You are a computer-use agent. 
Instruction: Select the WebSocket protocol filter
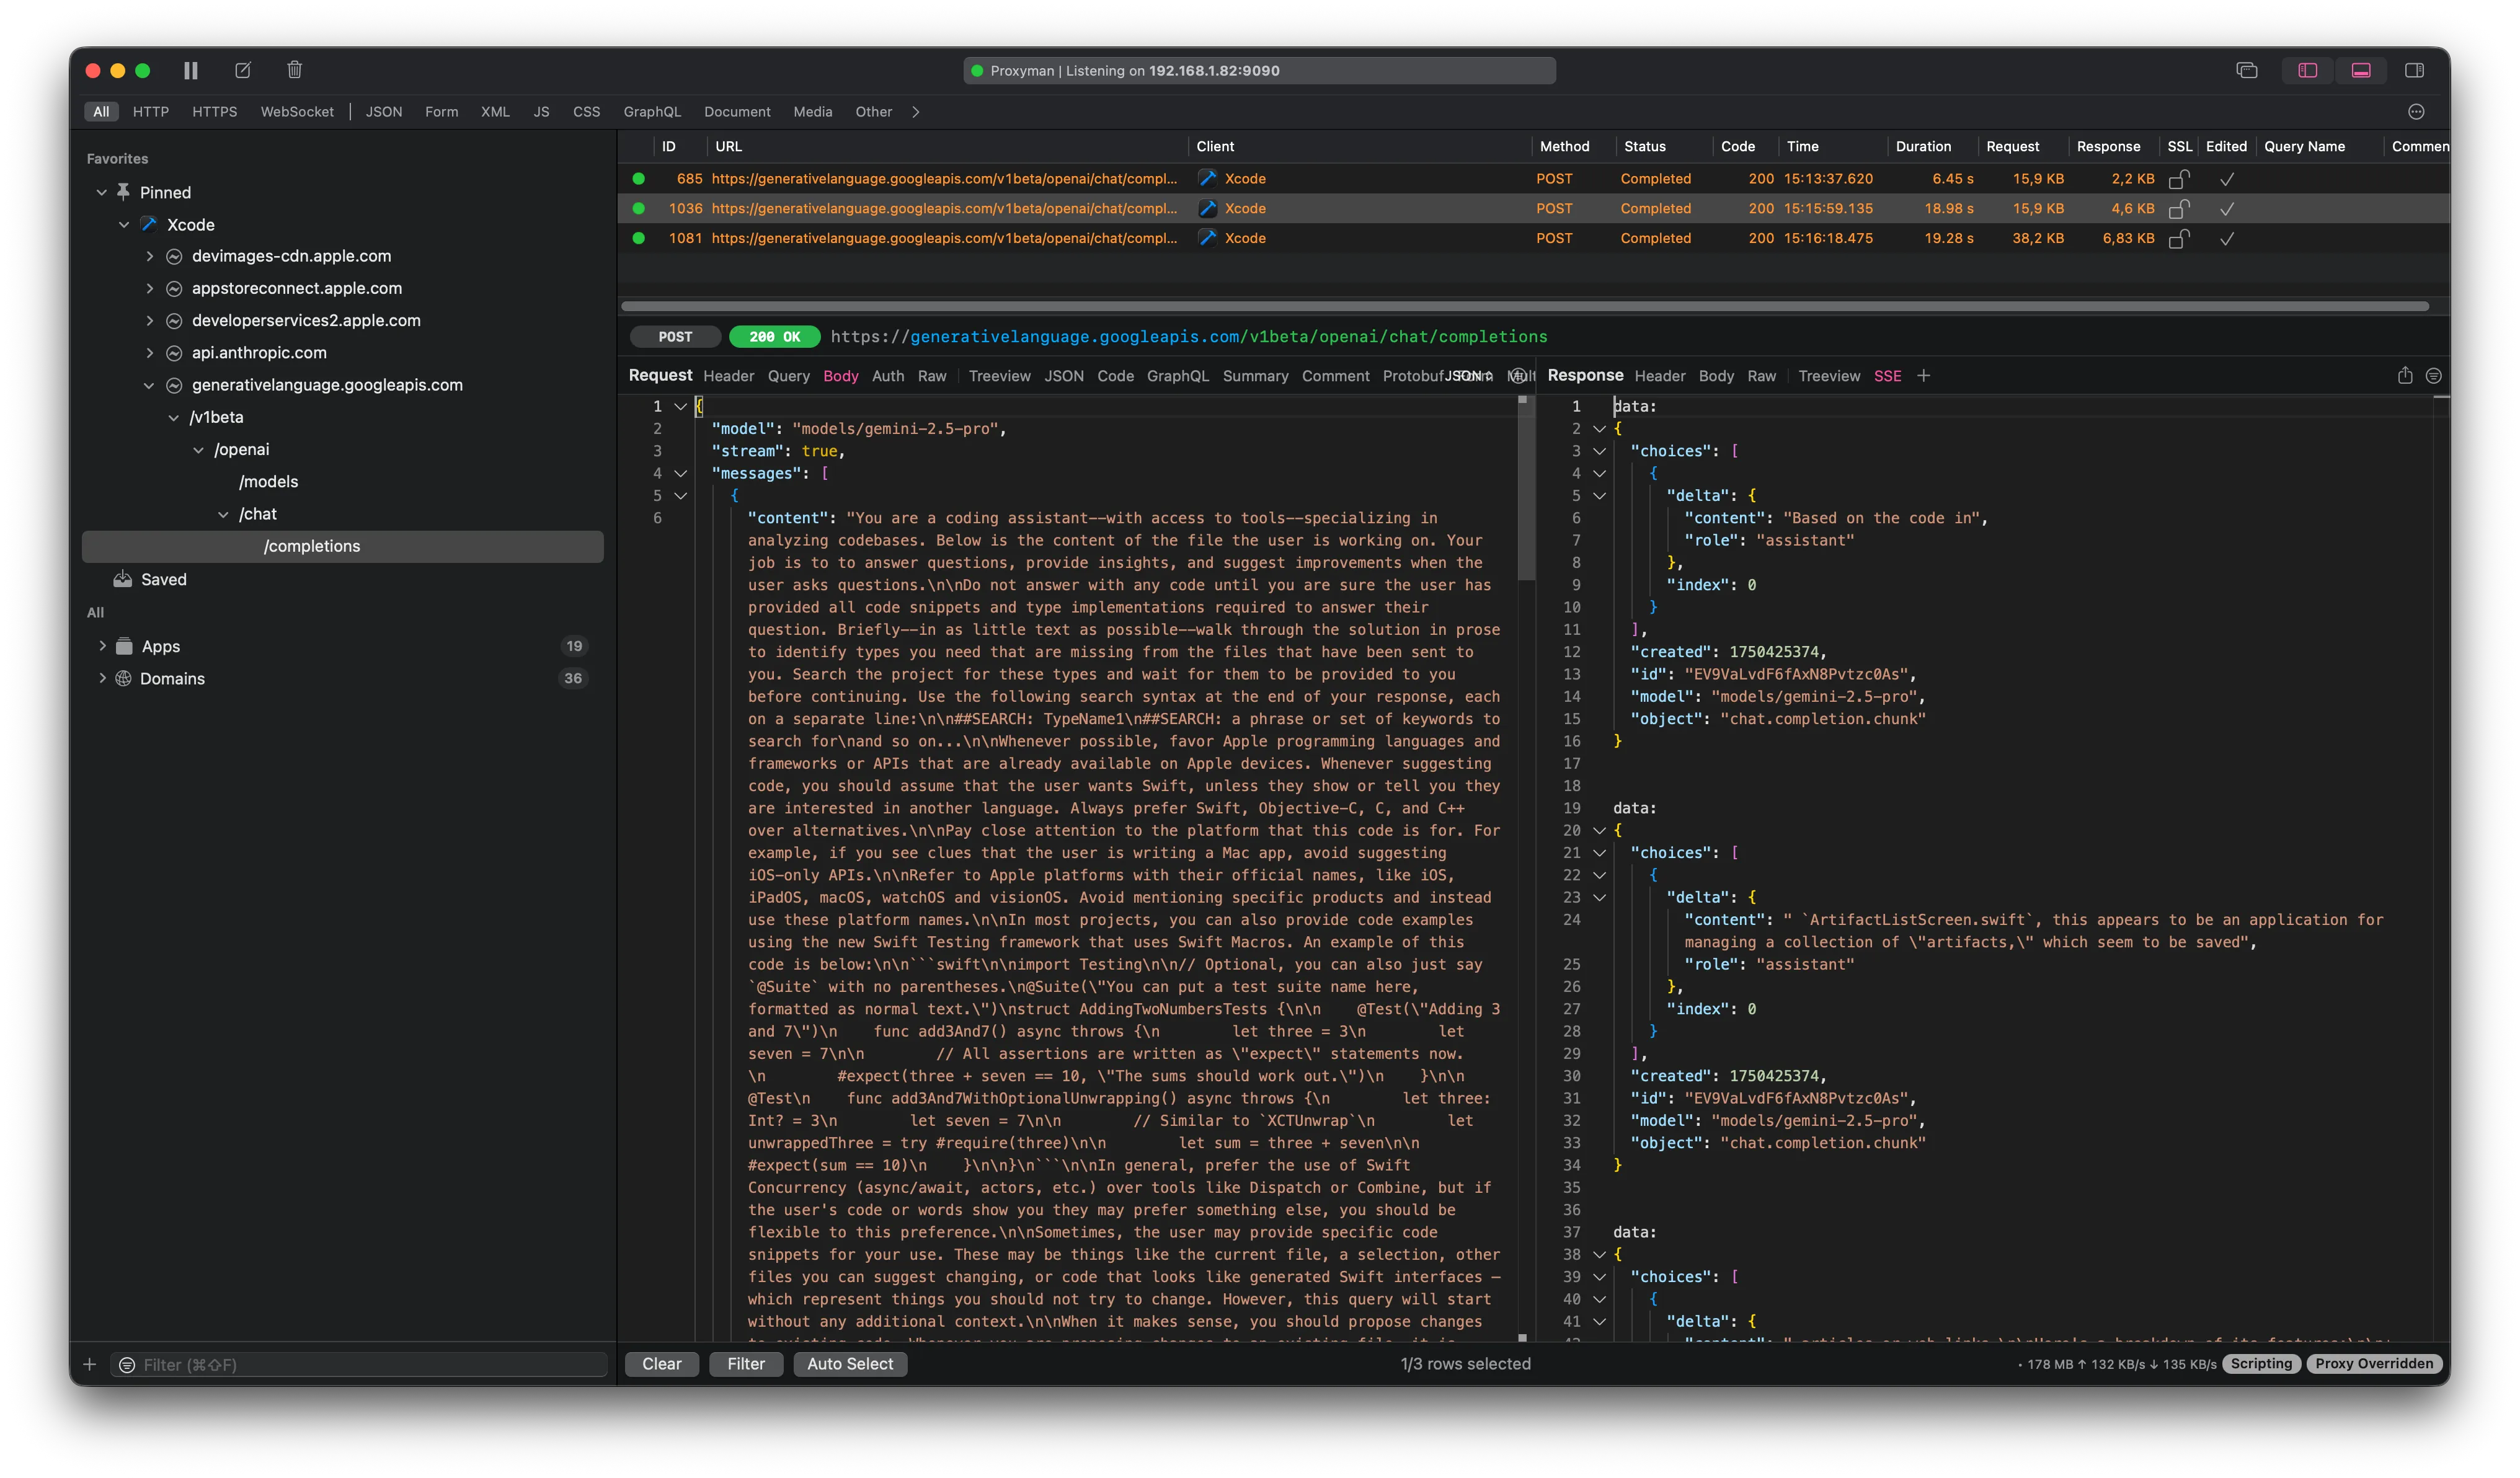297,112
